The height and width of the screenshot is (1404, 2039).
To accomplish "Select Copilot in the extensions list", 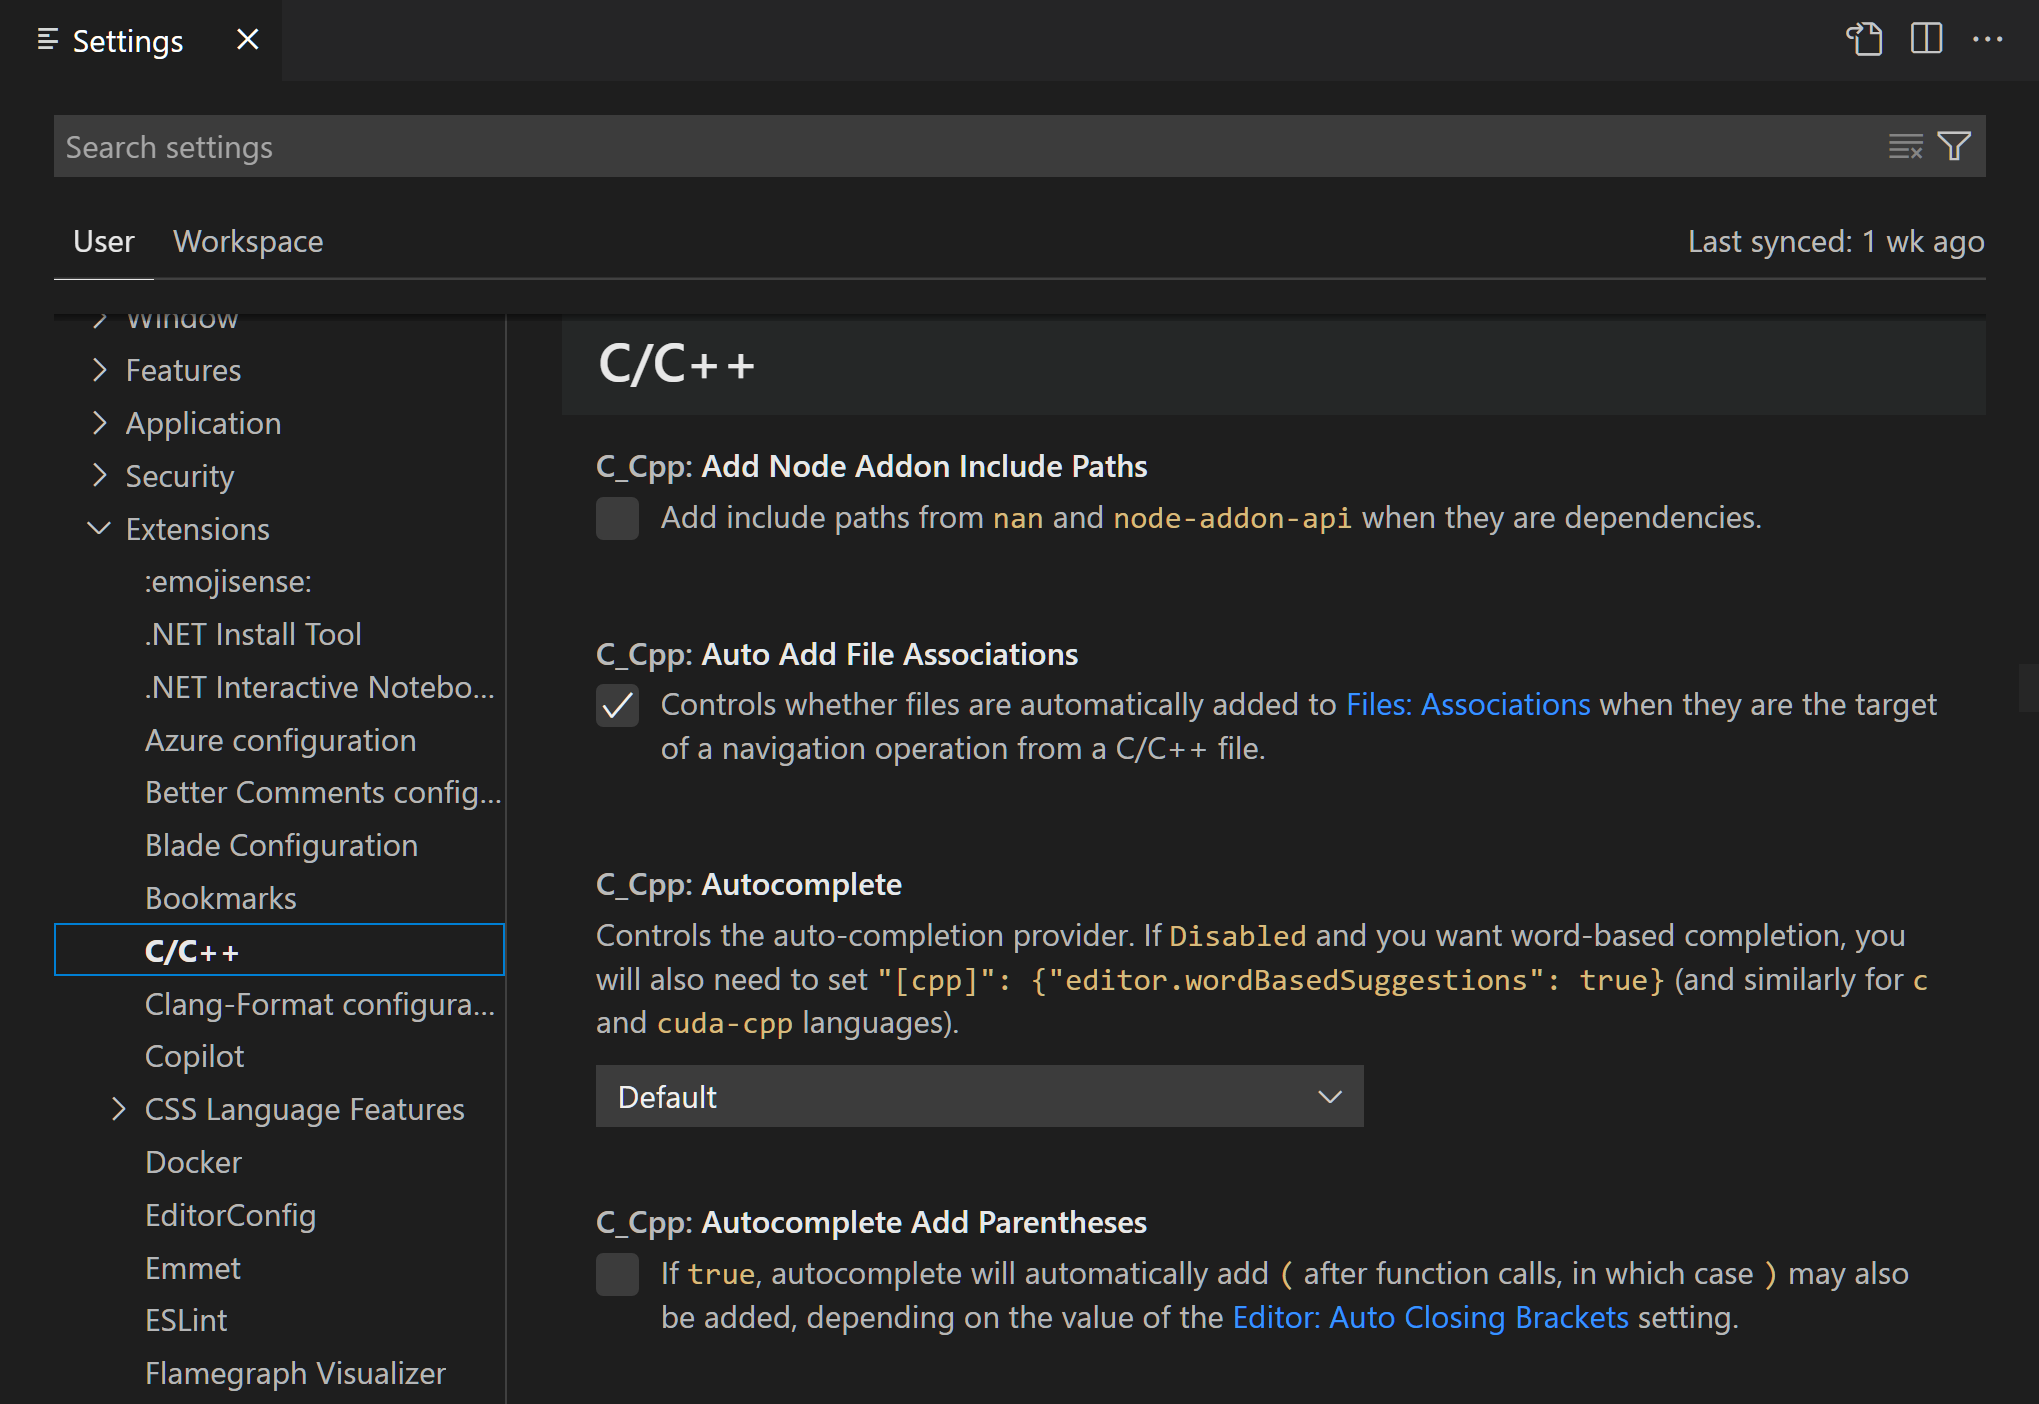I will pyautogui.click(x=195, y=1056).
